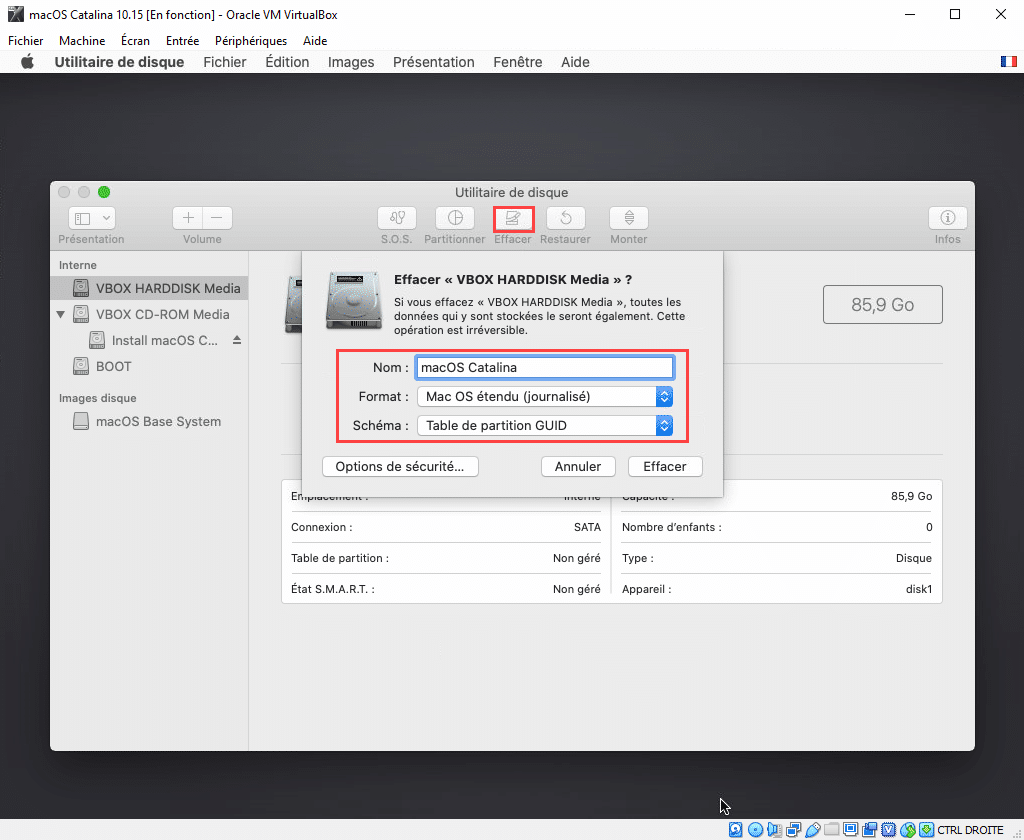Click the Monter mount toolbar icon
The height and width of the screenshot is (840, 1024).
pyautogui.click(x=628, y=218)
